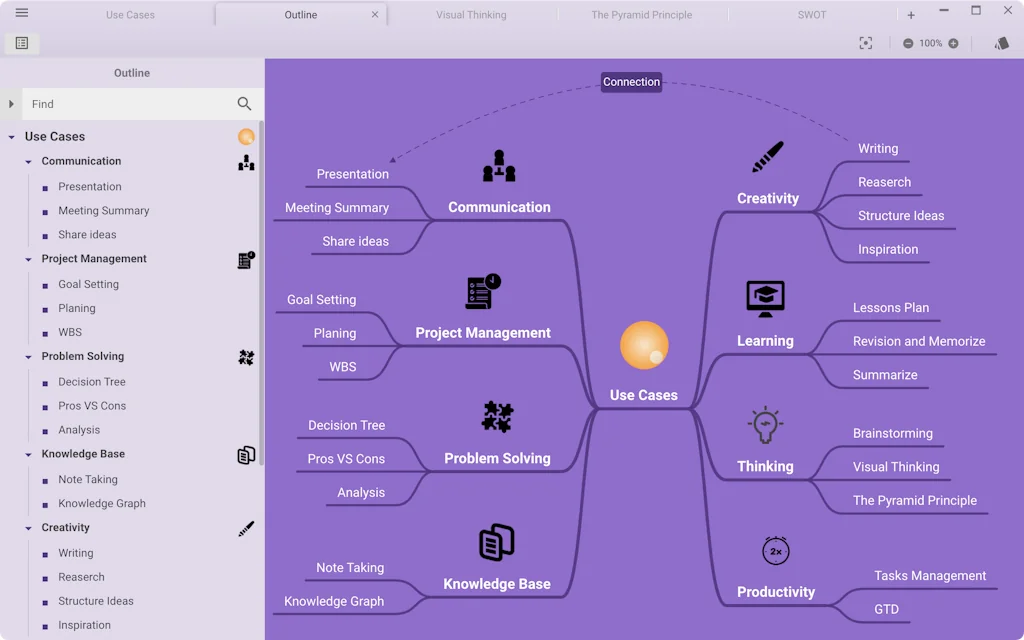Viewport: 1024px width, 640px height.
Task: Click the Problem Solving puzzle icon
Action: point(498,417)
